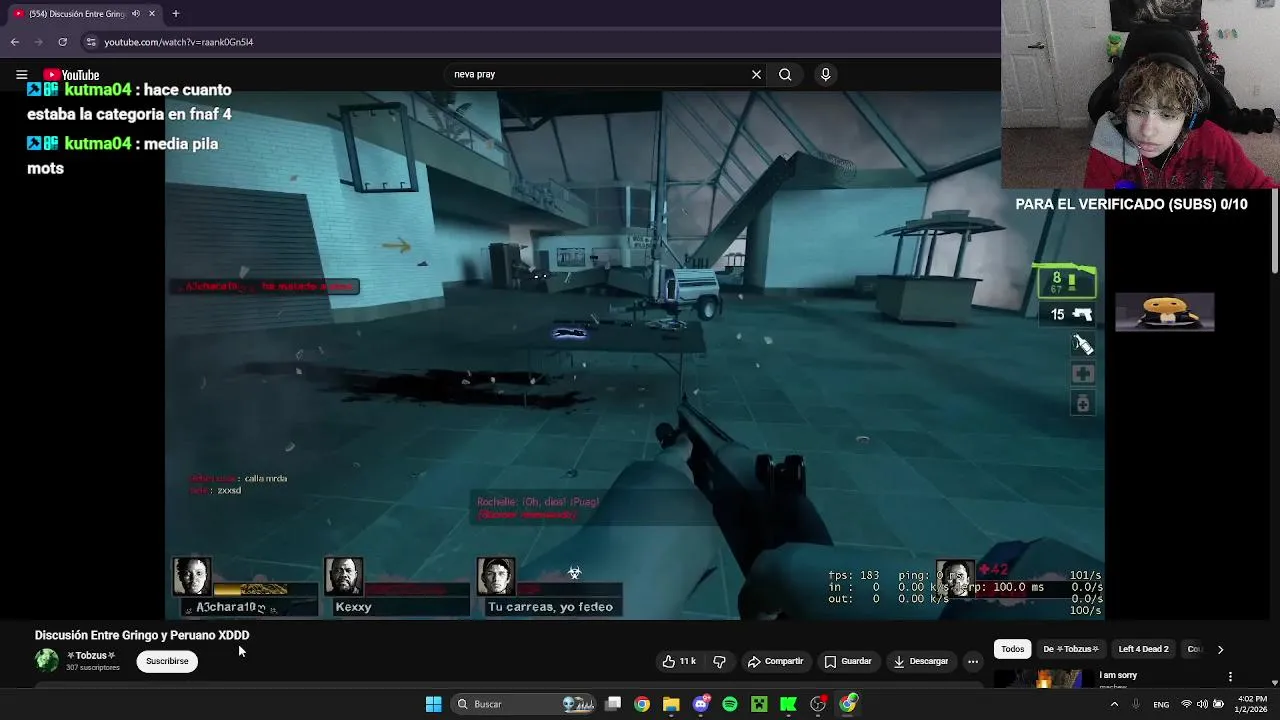View site information icon in address bar
Viewport: 1280px width, 720px height.
click(91, 42)
